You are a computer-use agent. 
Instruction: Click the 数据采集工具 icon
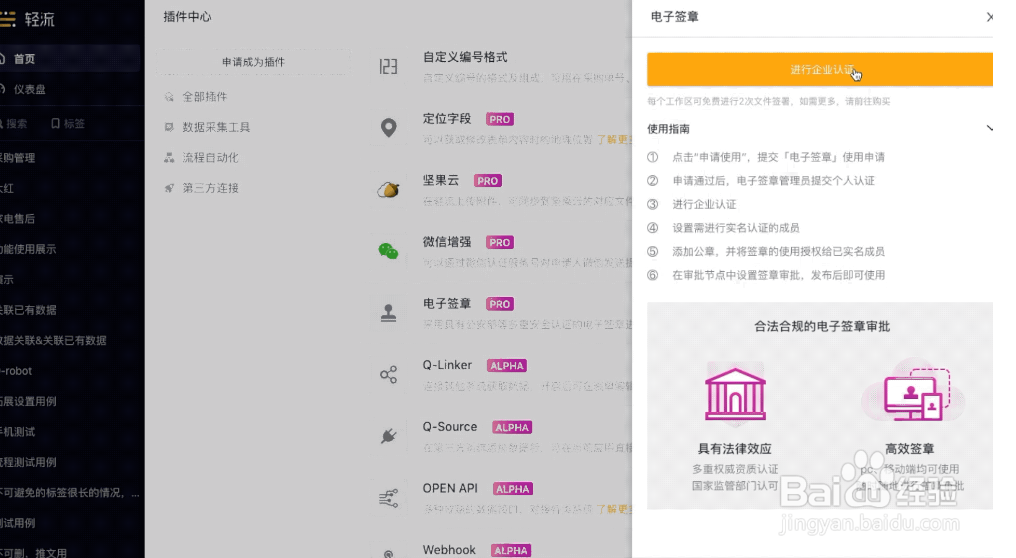coord(169,127)
